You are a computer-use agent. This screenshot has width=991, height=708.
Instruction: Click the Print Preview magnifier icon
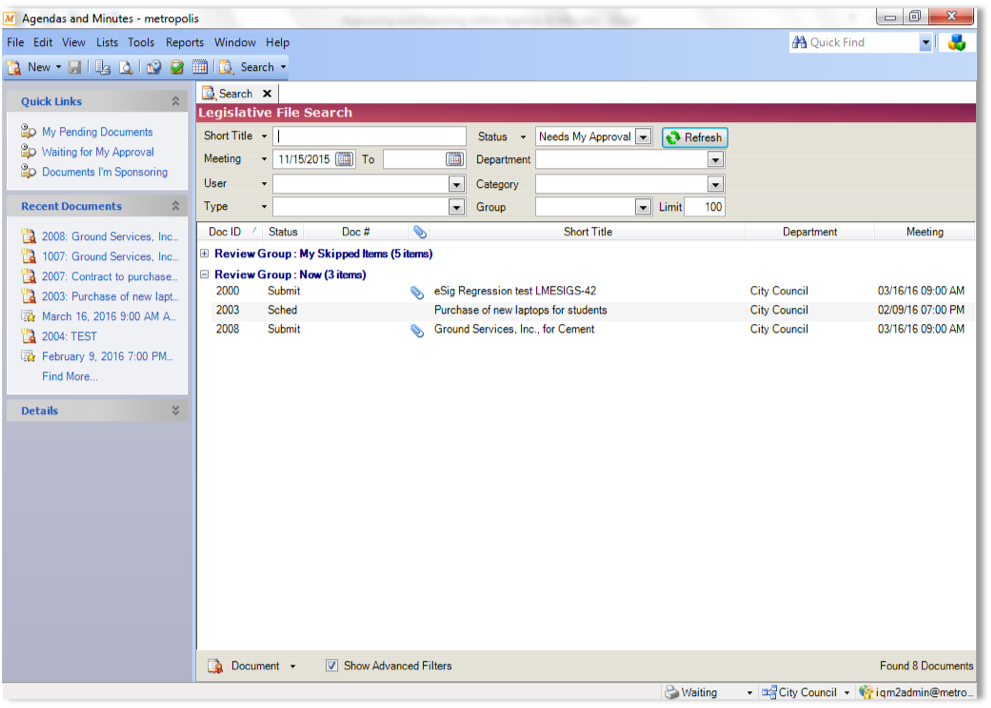click(126, 67)
